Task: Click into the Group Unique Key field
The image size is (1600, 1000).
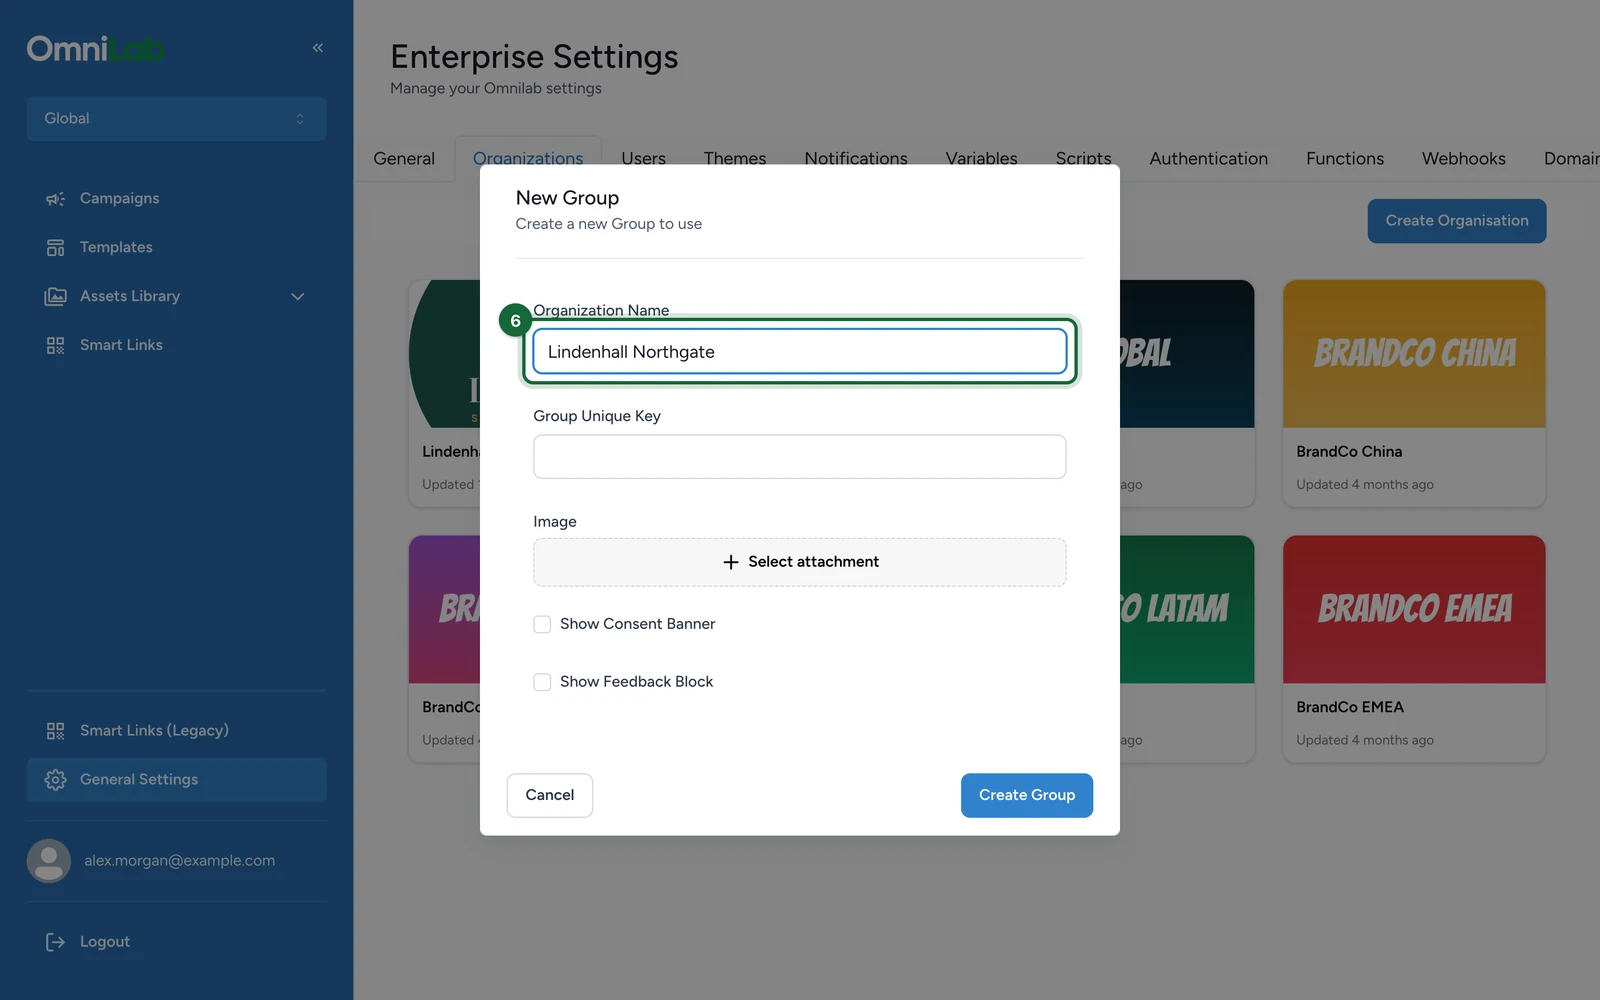Action: click(x=800, y=457)
